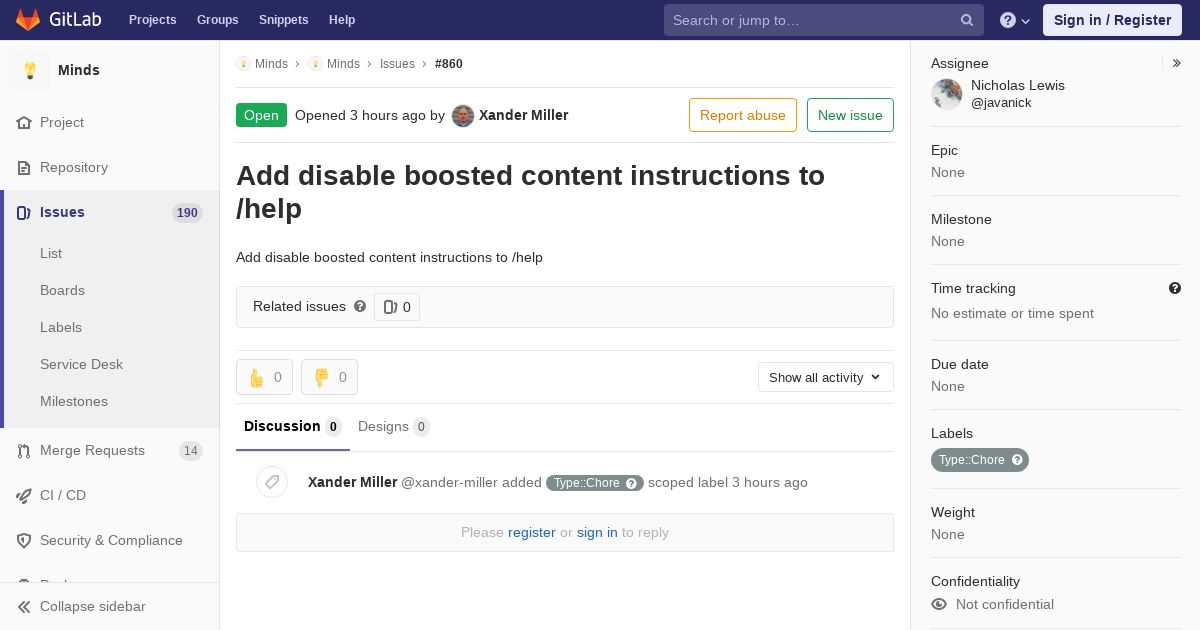Viewport: 1200px width, 630px height.
Task: Click the CI / CD rocket icon
Action: click(24, 495)
